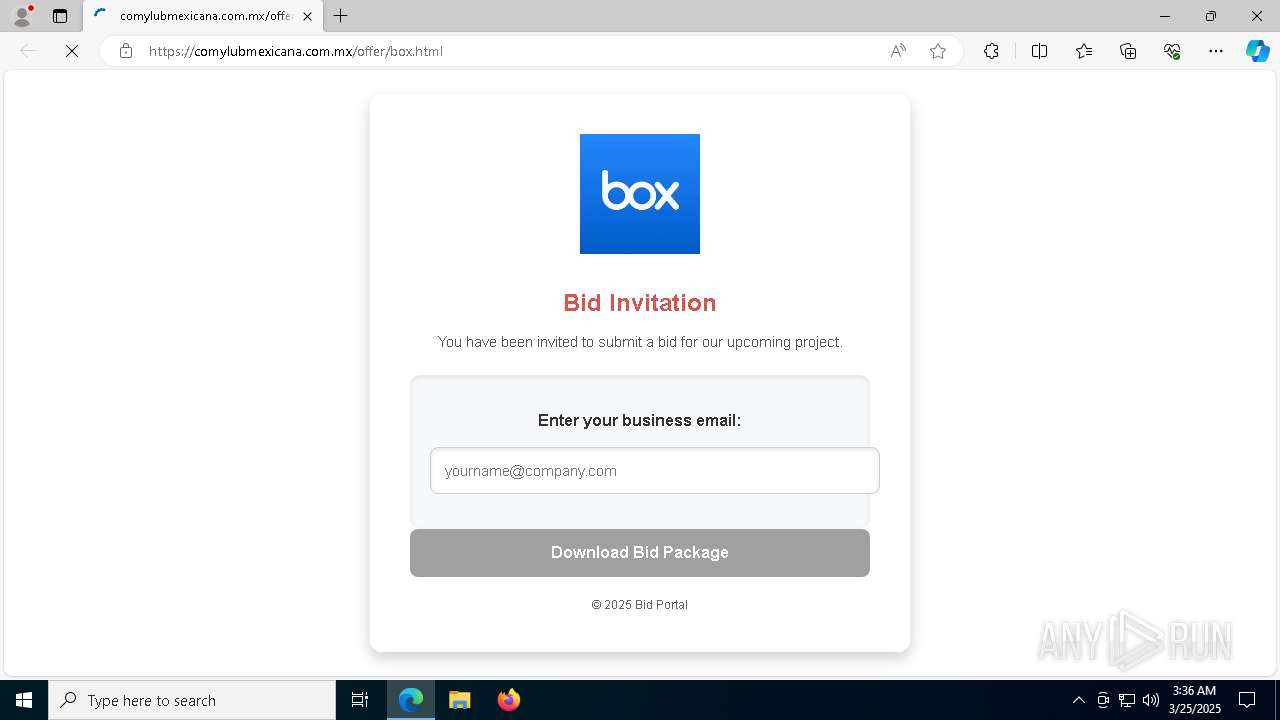Screen dimensions: 1280x720
Task: Minimize the browser window
Action: (x=1164, y=16)
